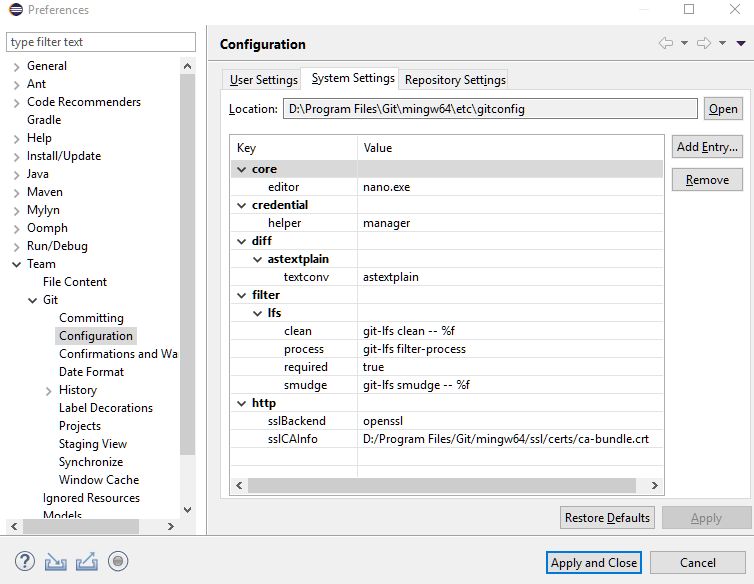The width and height of the screenshot is (754, 584).
Task: Click the Location path field
Action: 490,109
